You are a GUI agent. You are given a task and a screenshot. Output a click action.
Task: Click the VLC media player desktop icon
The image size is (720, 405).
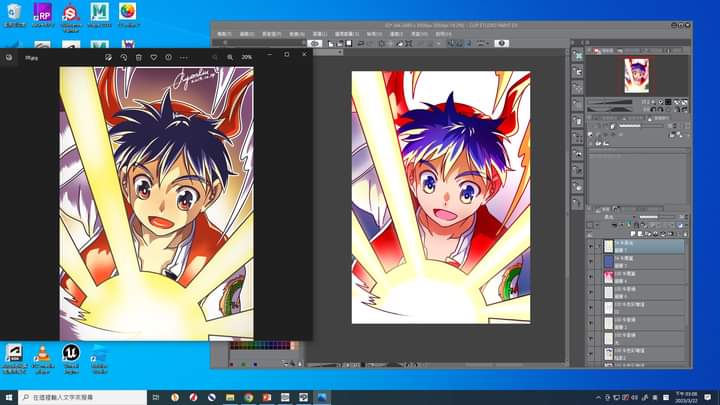coord(43,358)
